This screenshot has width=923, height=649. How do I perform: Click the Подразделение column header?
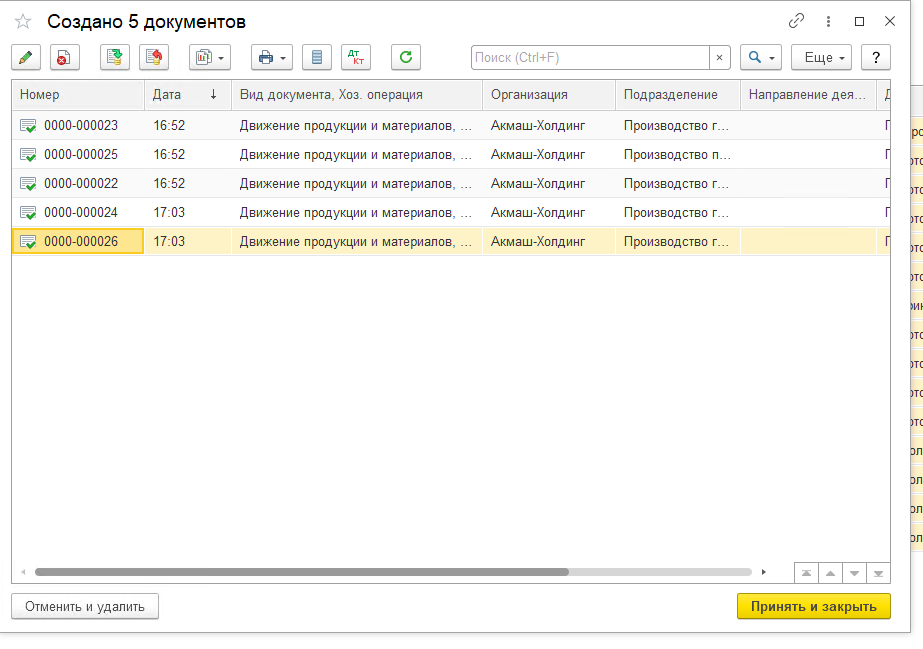click(x=678, y=95)
